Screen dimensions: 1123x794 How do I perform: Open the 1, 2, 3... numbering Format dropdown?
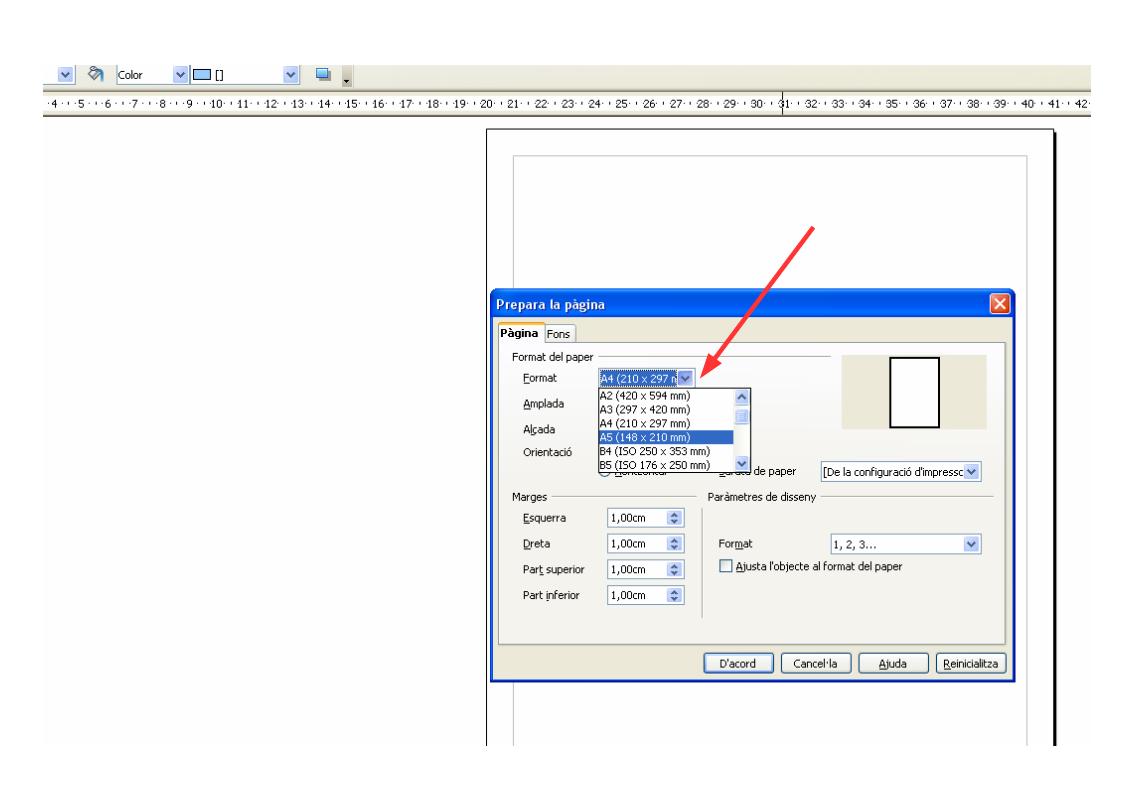pyautogui.click(x=971, y=544)
